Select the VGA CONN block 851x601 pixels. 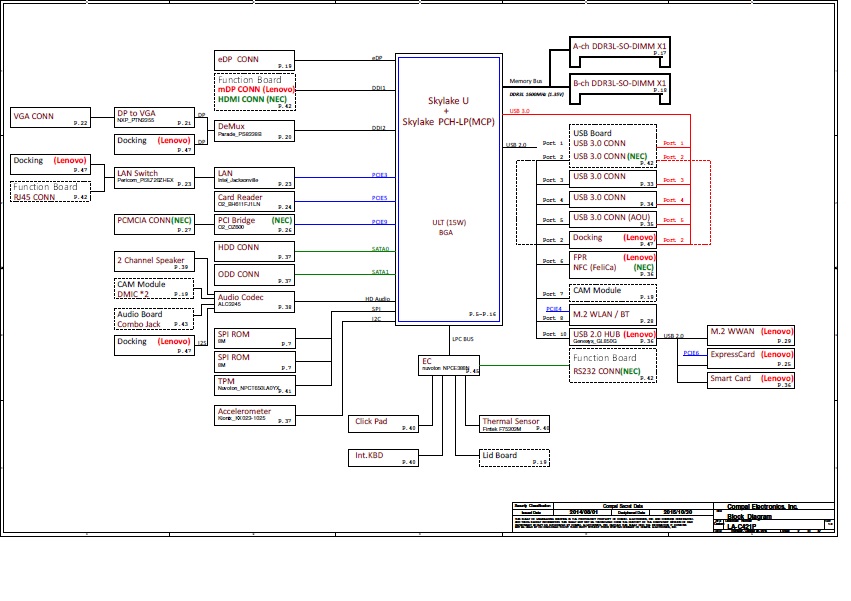[50, 117]
